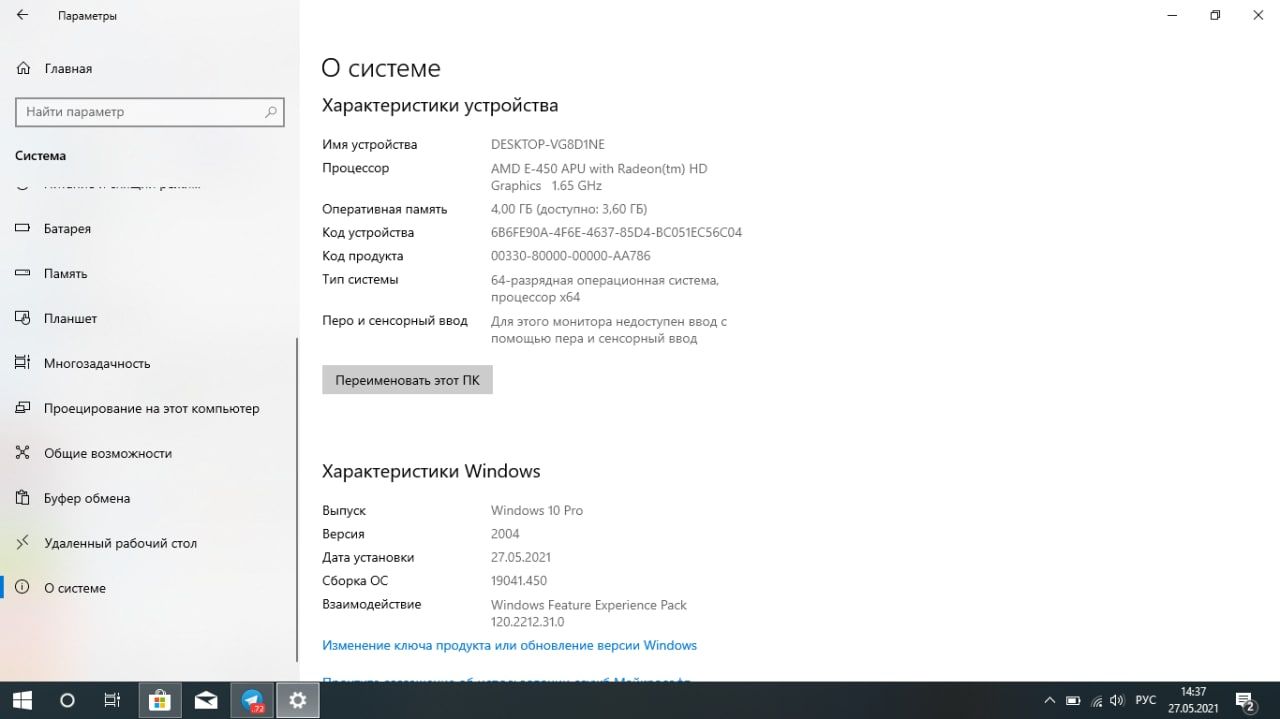The image size is (1280, 719).
Task: Select Проецирование на этот компьютер
Action: coord(151,408)
